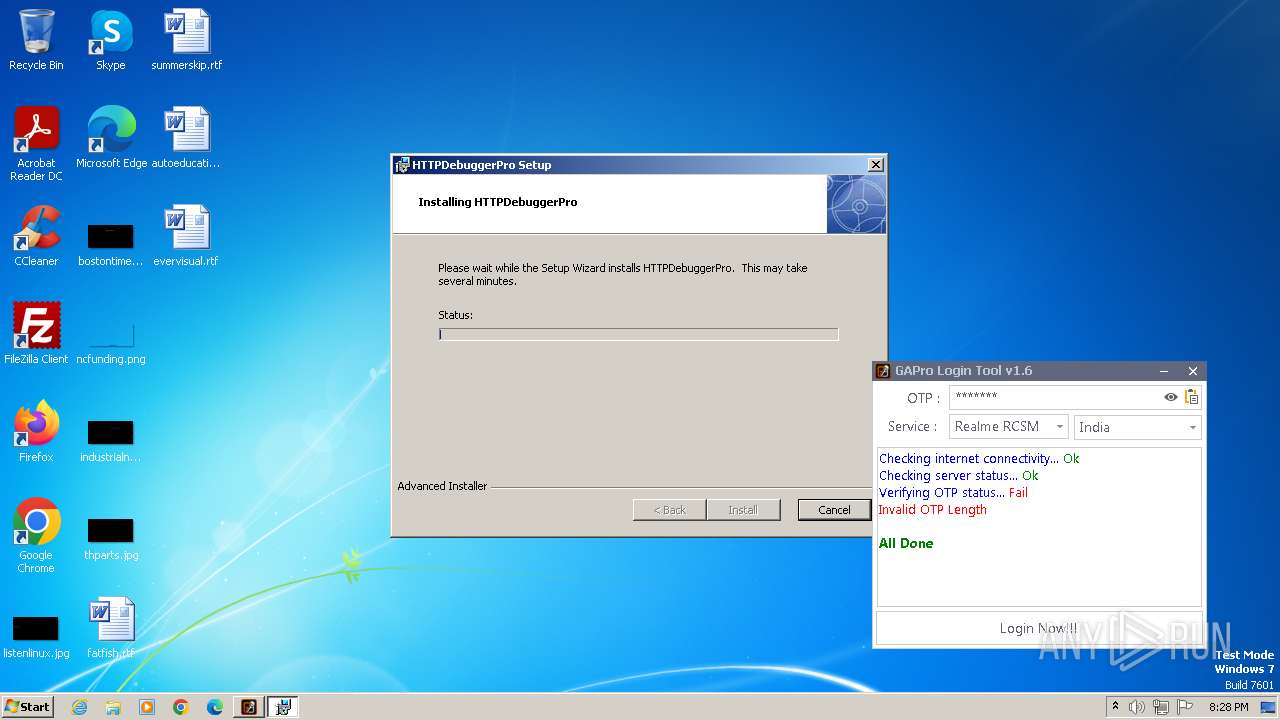The image size is (1280, 720).
Task: Select the autoeducati... rtf document icon
Action: (x=186, y=137)
